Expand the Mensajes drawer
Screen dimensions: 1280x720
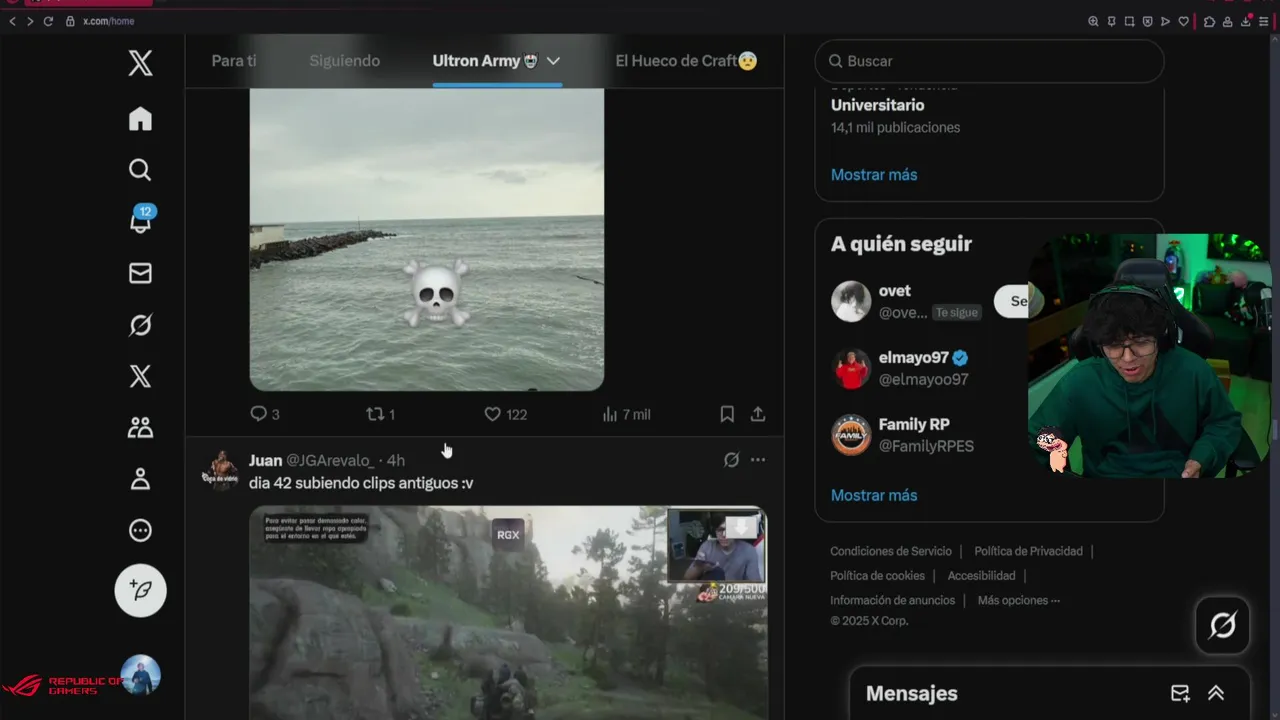1216,693
